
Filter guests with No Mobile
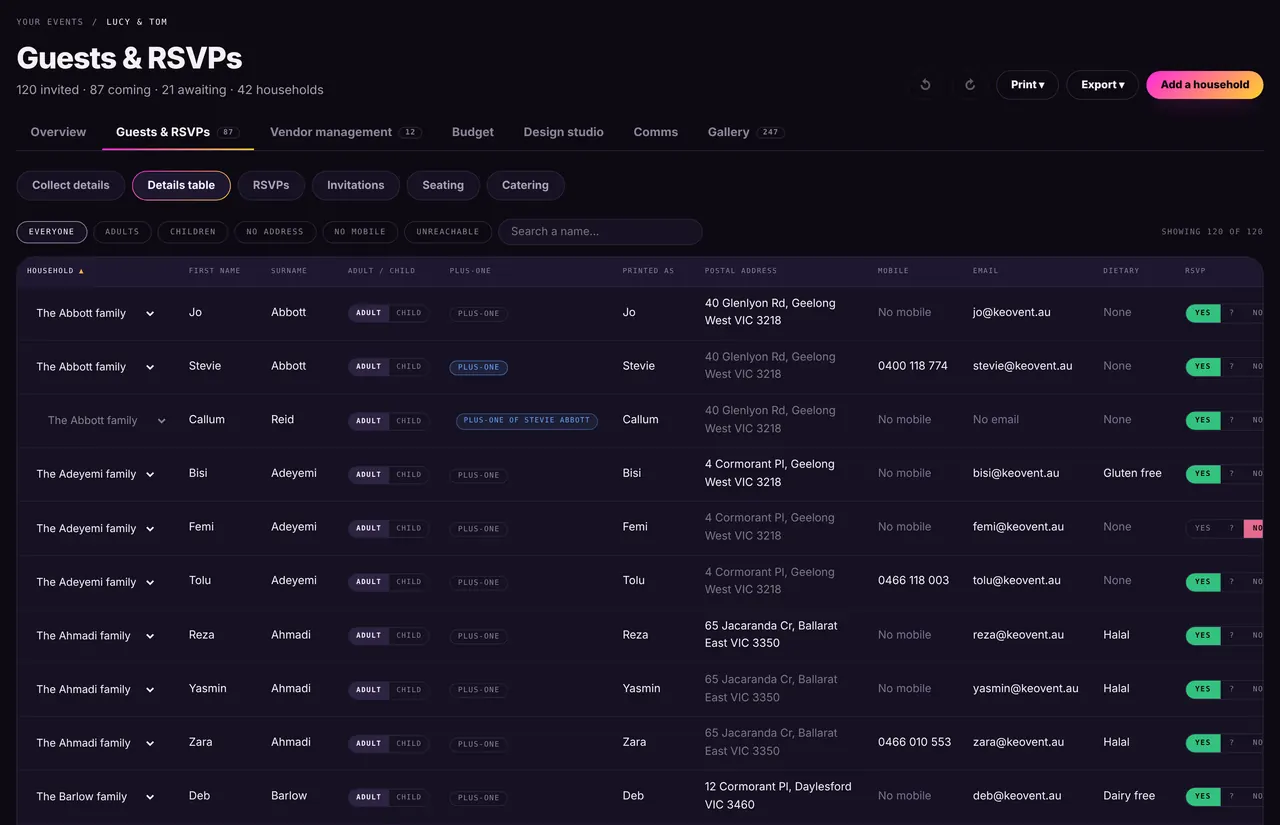[360, 232]
